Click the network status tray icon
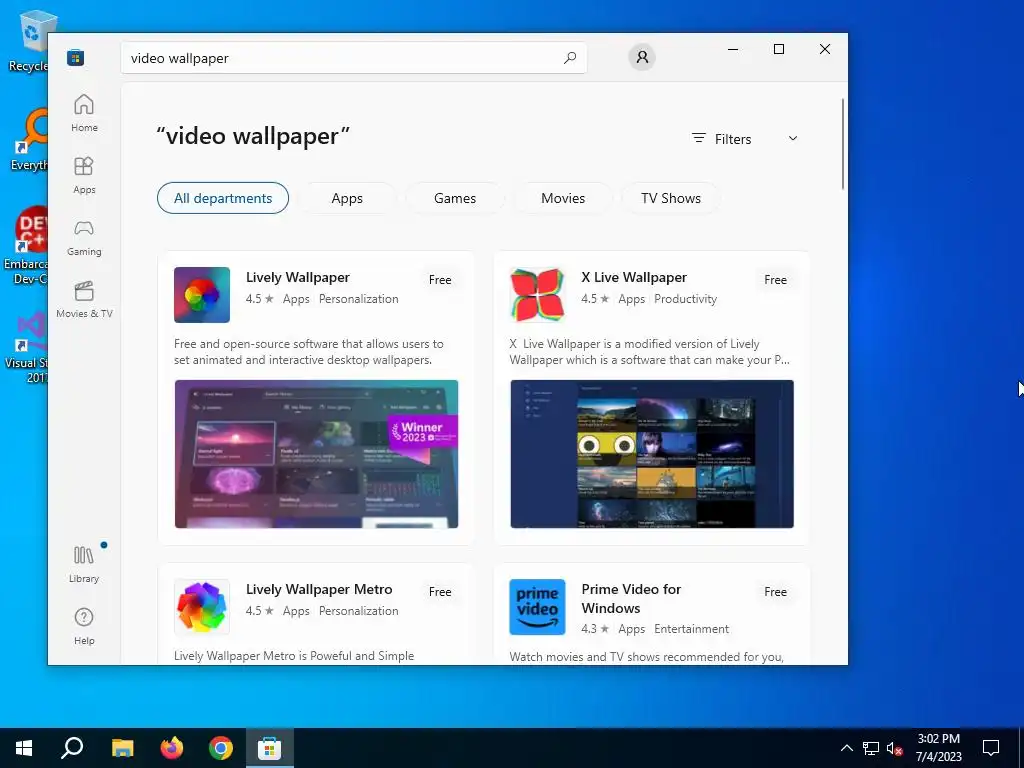1024x768 pixels. (x=871, y=748)
